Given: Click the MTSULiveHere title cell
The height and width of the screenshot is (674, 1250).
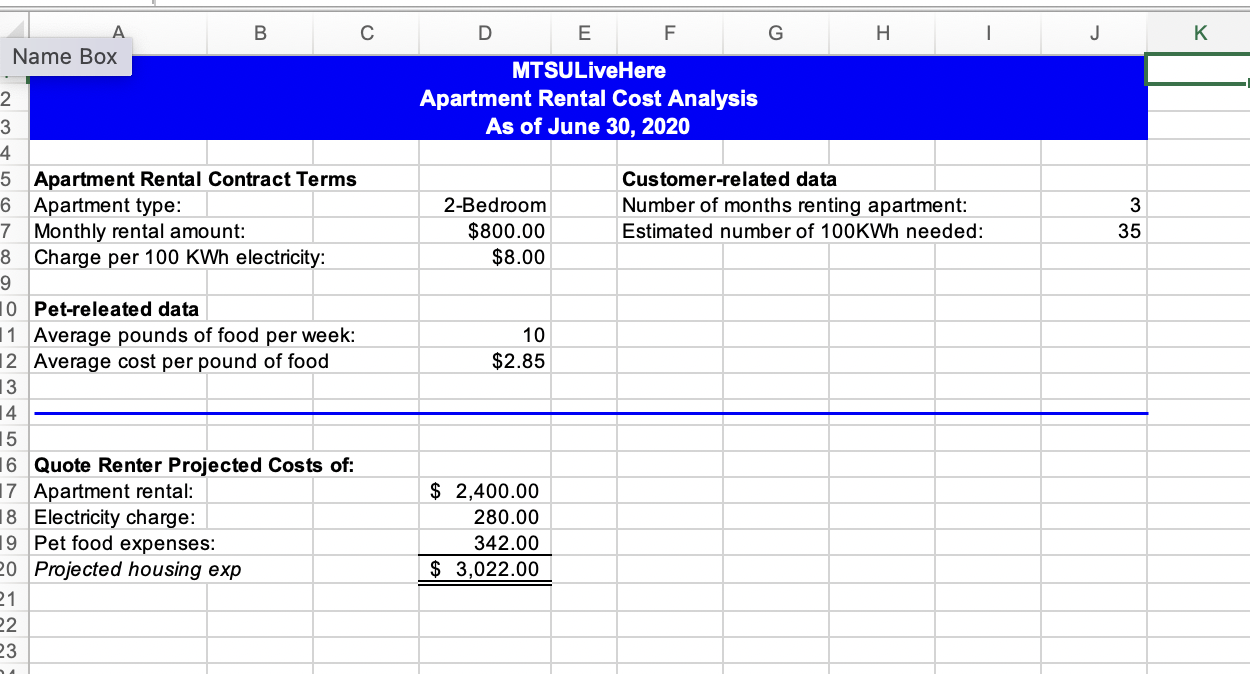Looking at the screenshot, I should tap(588, 70).
